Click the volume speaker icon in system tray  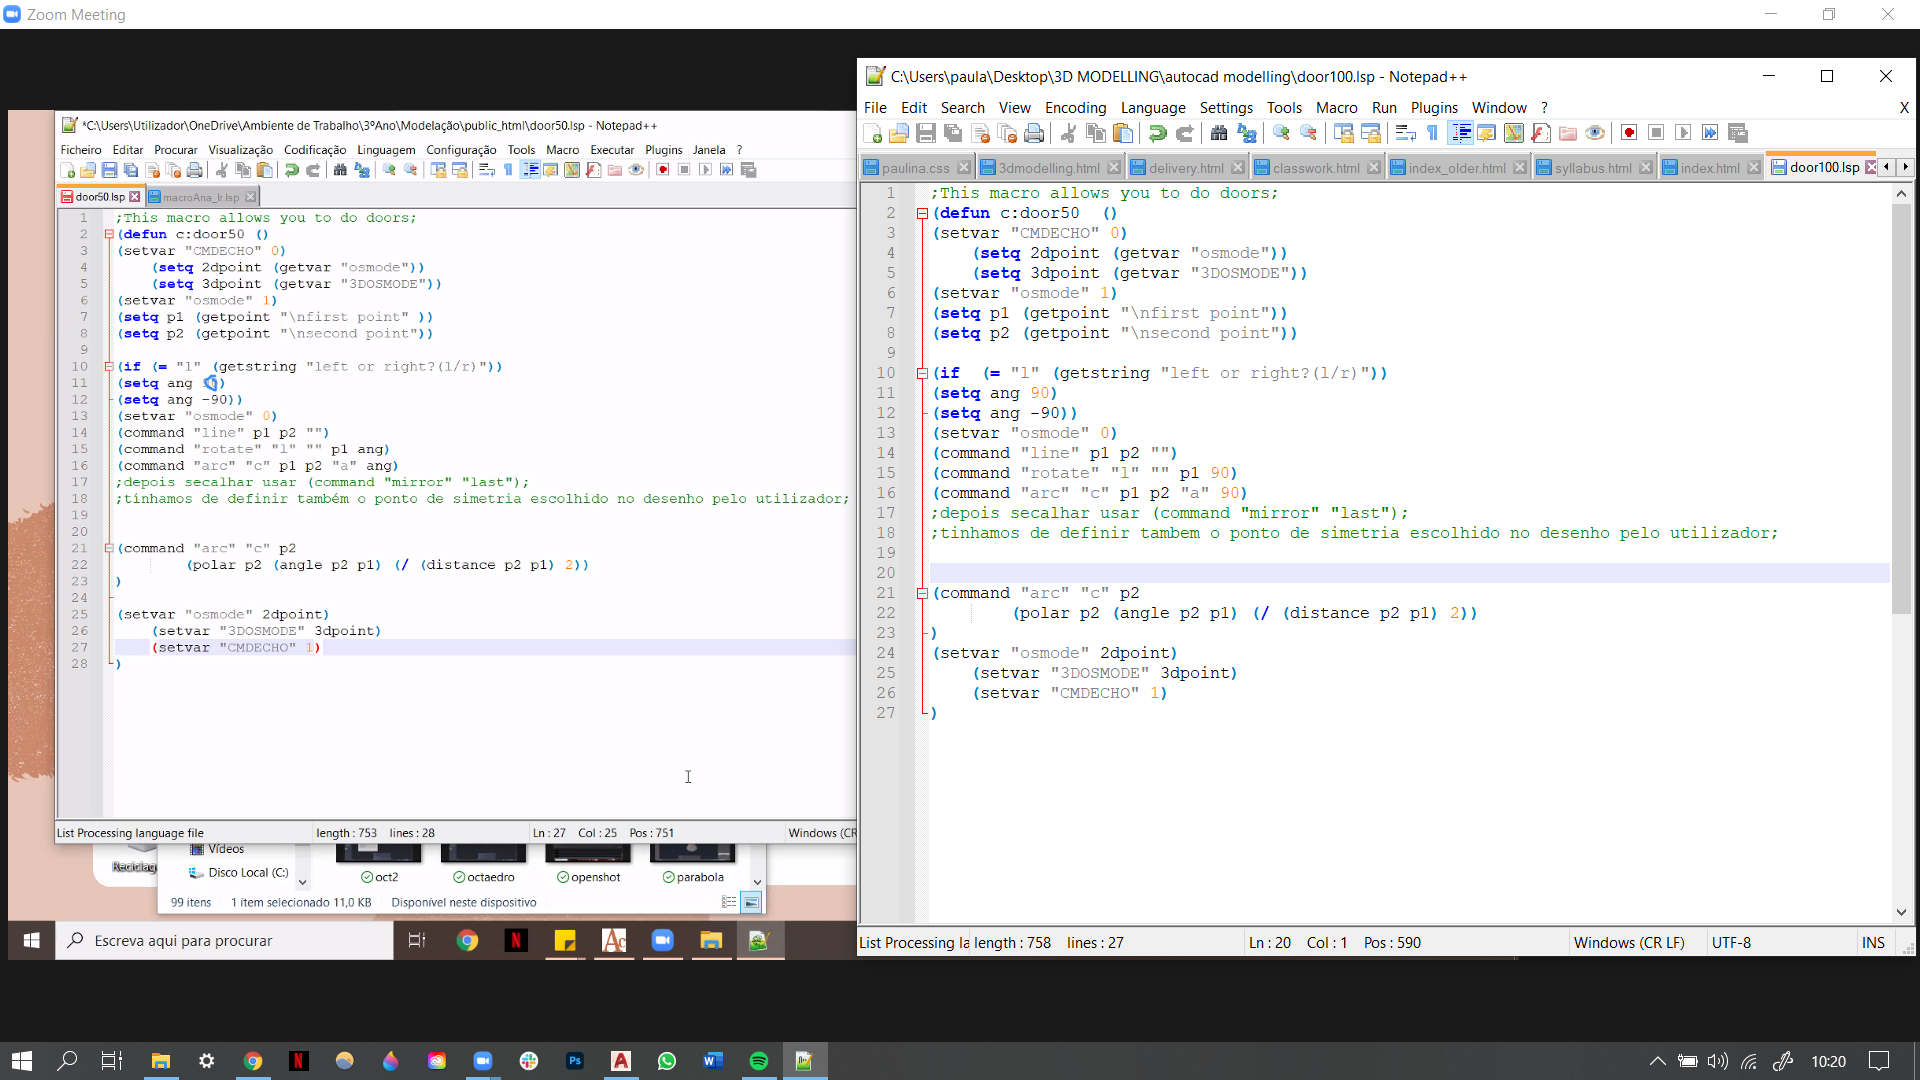coord(1717,1061)
